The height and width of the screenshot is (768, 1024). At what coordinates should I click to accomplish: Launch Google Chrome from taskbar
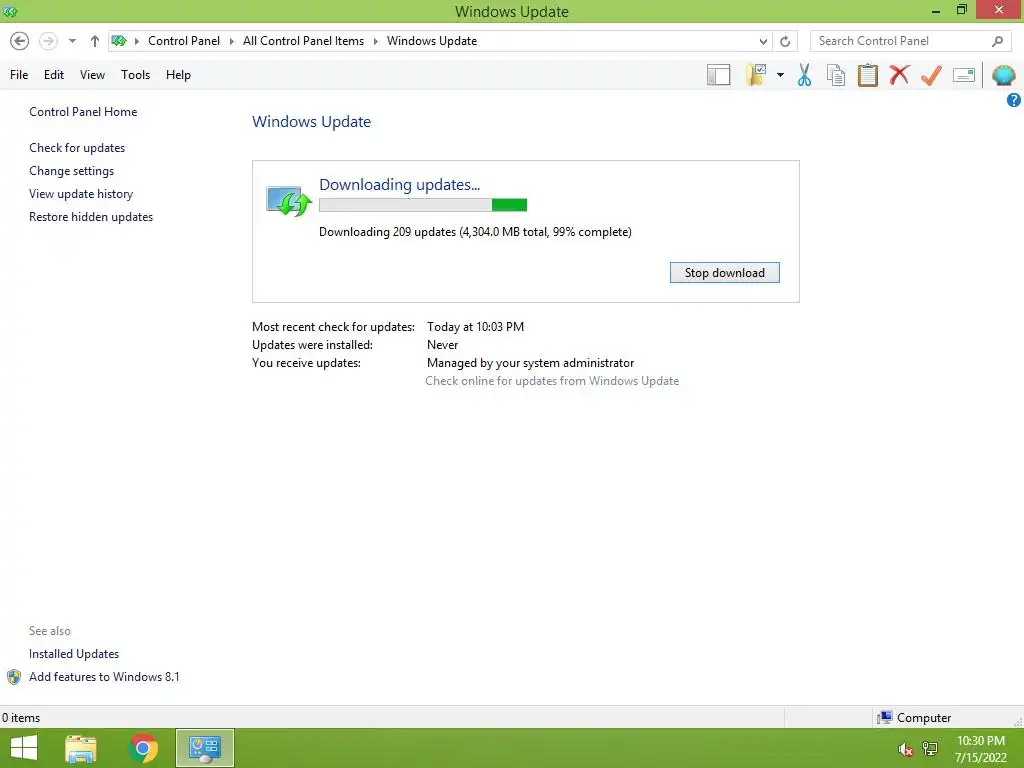point(143,748)
